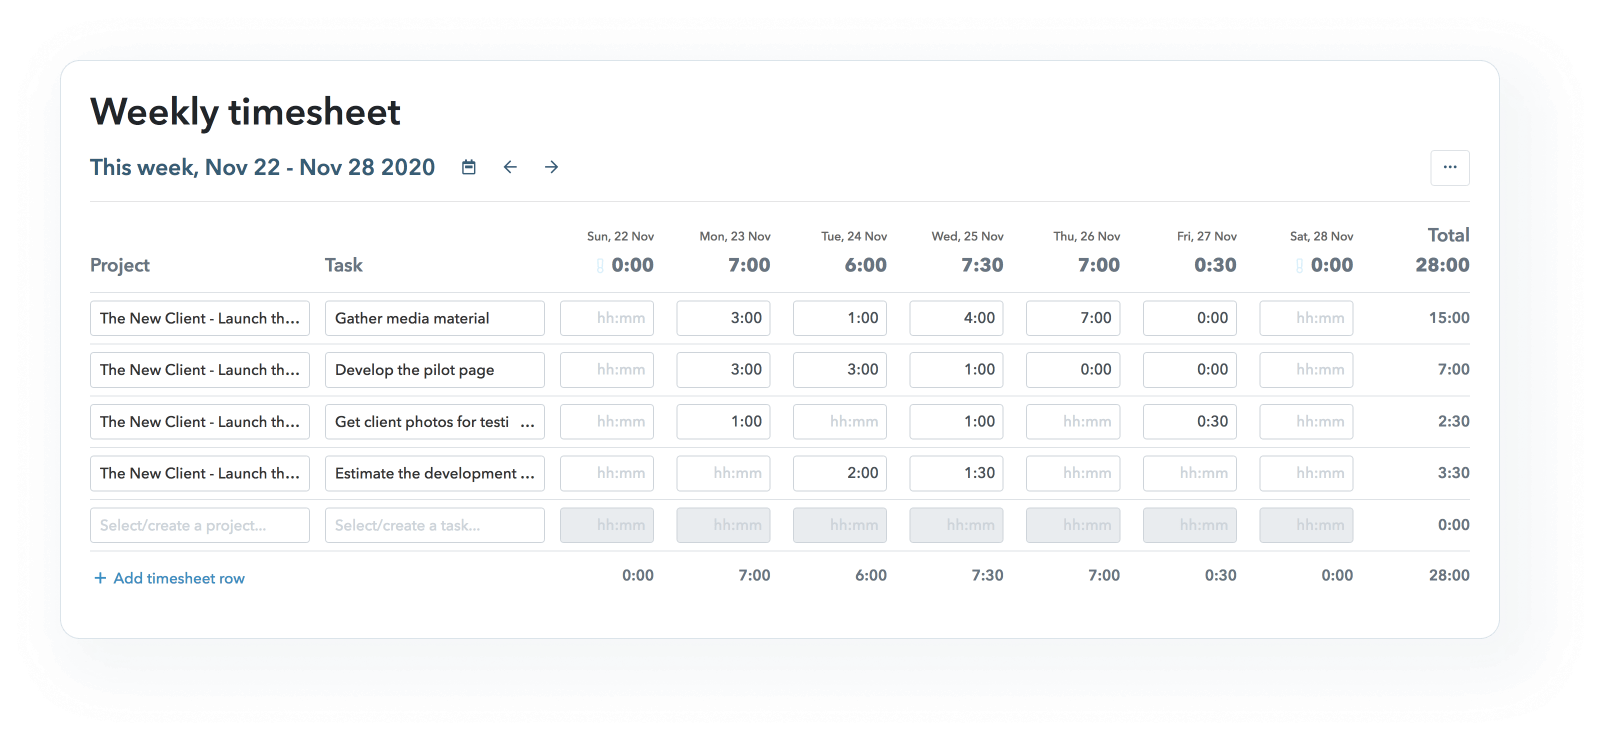Click the 7:30 Wednesday total in the footer row

987,575
